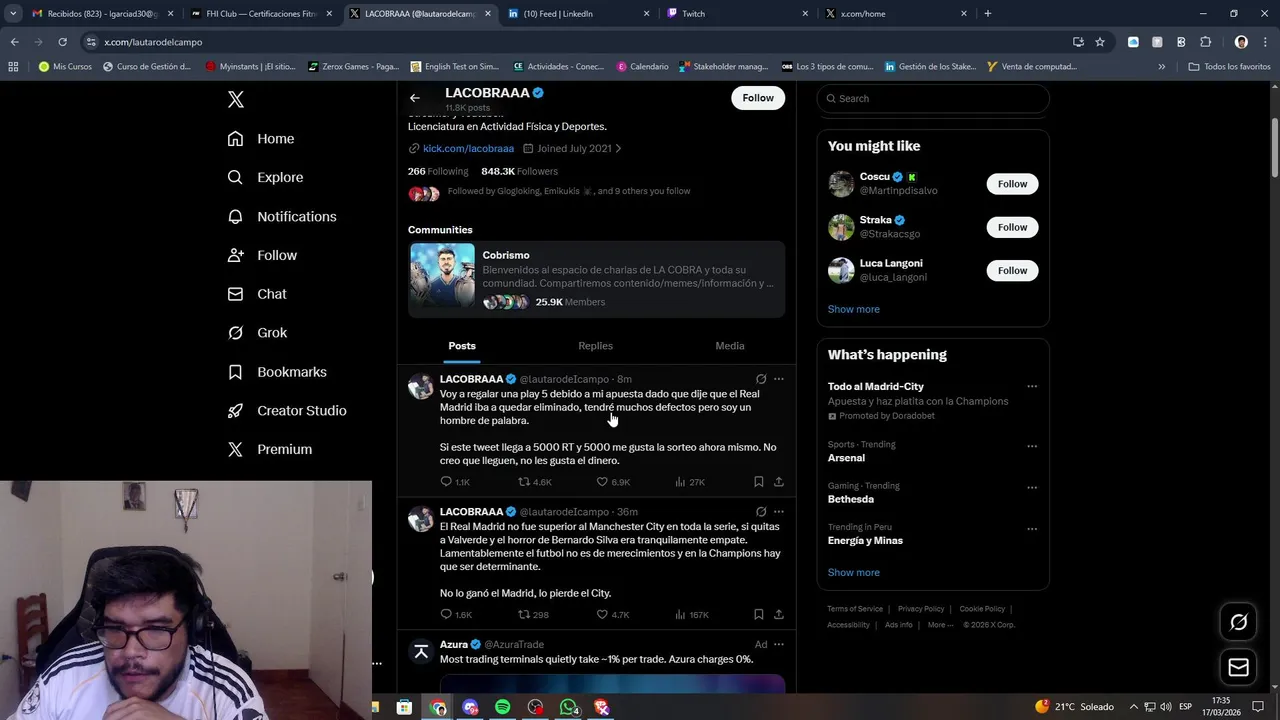Open the Chrome menu three dots
The height and width of the screenshot is (720, 1280).
point(1265,42)
